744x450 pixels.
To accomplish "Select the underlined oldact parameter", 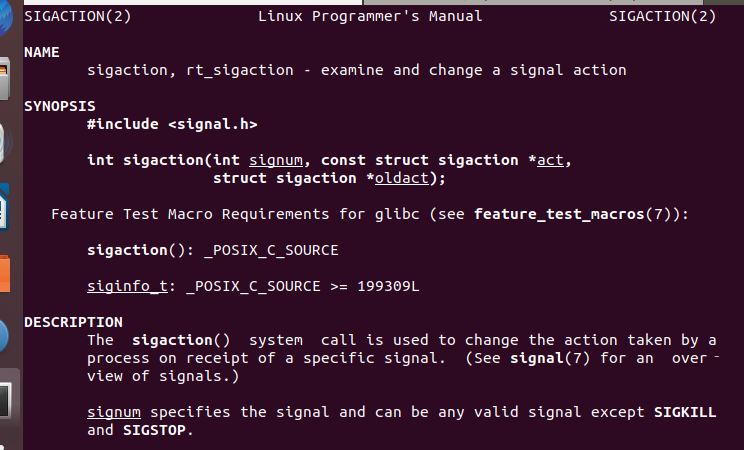I will 405,178.
